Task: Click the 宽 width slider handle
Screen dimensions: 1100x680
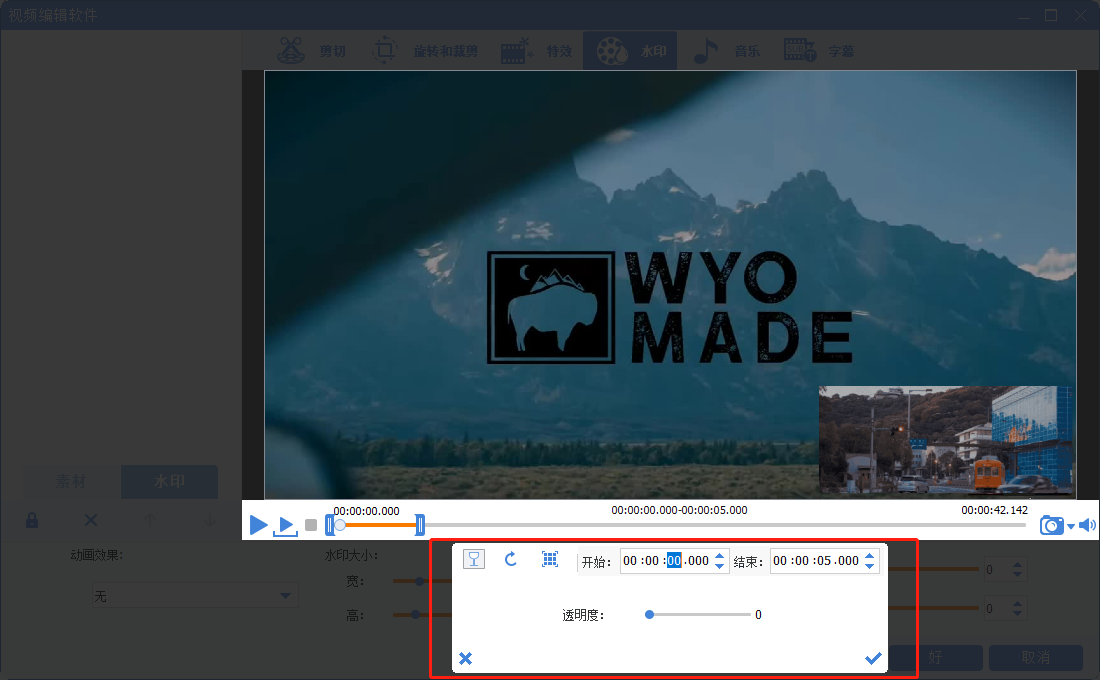Action: coord(420,581)
